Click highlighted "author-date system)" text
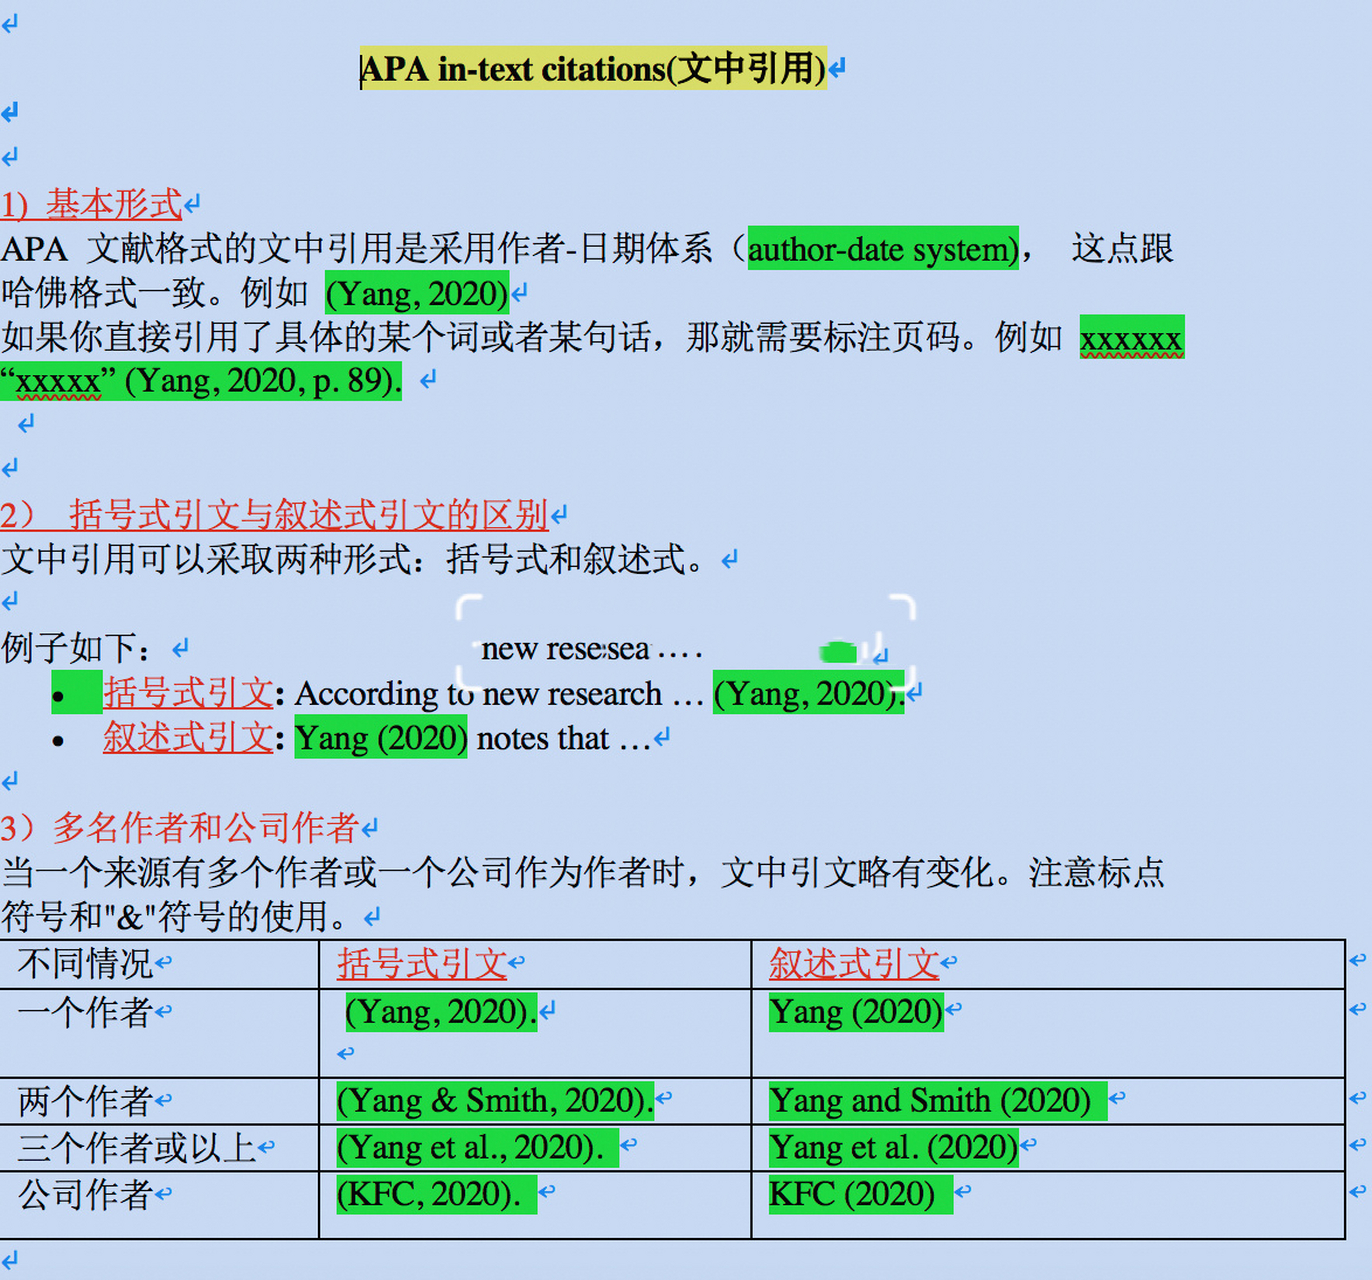Viewport: 1372px width, 1280px height. pos(883,248)
